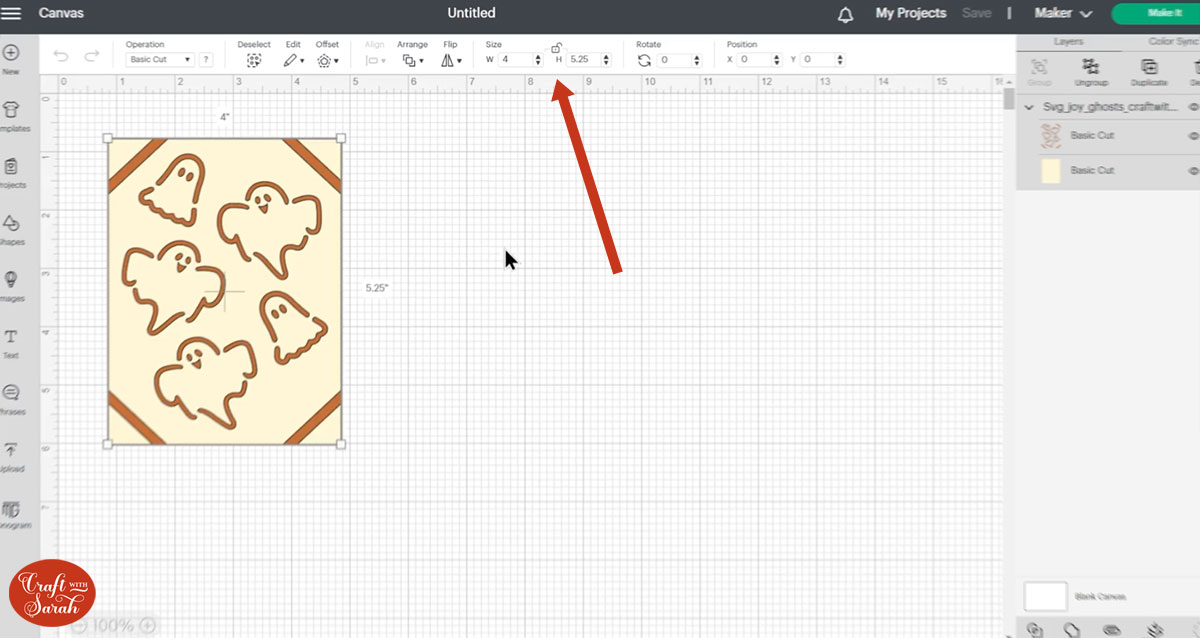This screenshot has height=638, width=1200.
Task: Undo the last action
Action: 61,56
